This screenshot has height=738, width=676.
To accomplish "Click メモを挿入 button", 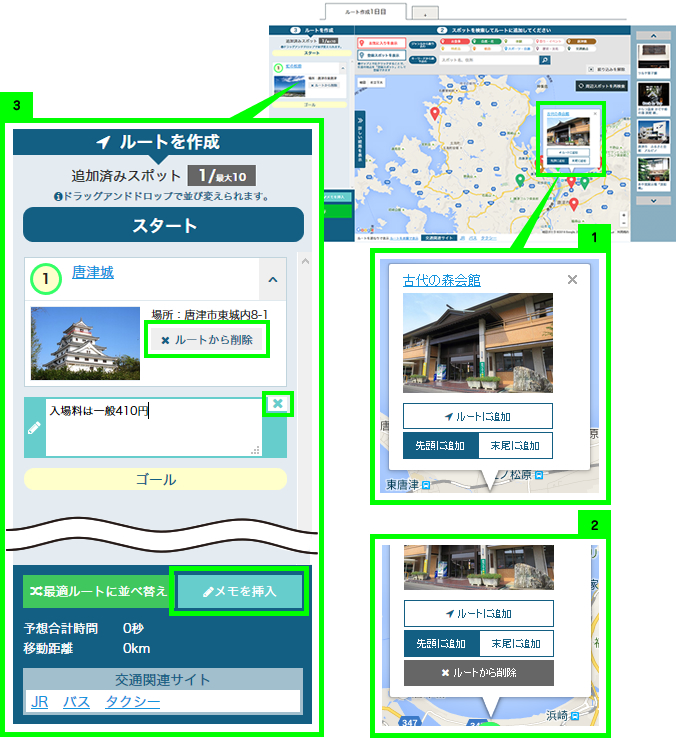I will click(239, 592).
